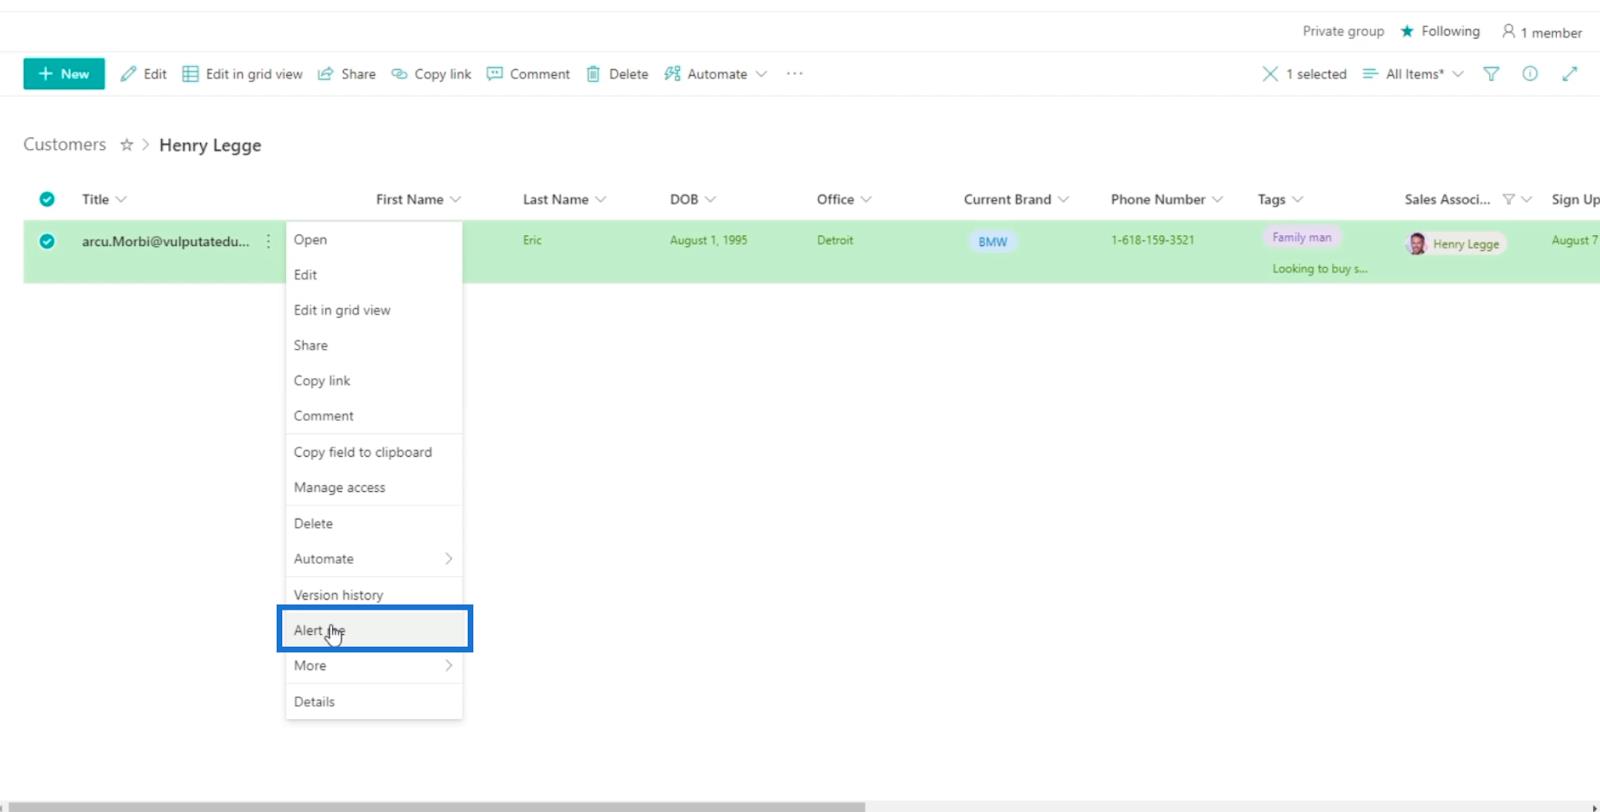Select Edit in context menu
Image resolution: width=1600 pixels, height=812 pixels.
coord(374,275)
